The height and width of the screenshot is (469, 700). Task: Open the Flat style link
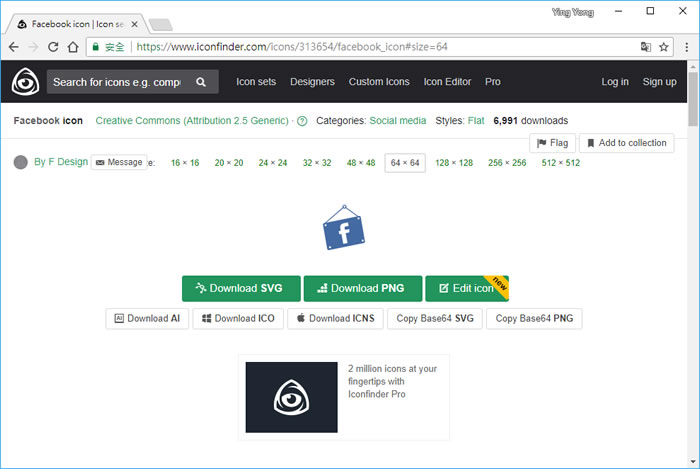(x=476, y=120)
